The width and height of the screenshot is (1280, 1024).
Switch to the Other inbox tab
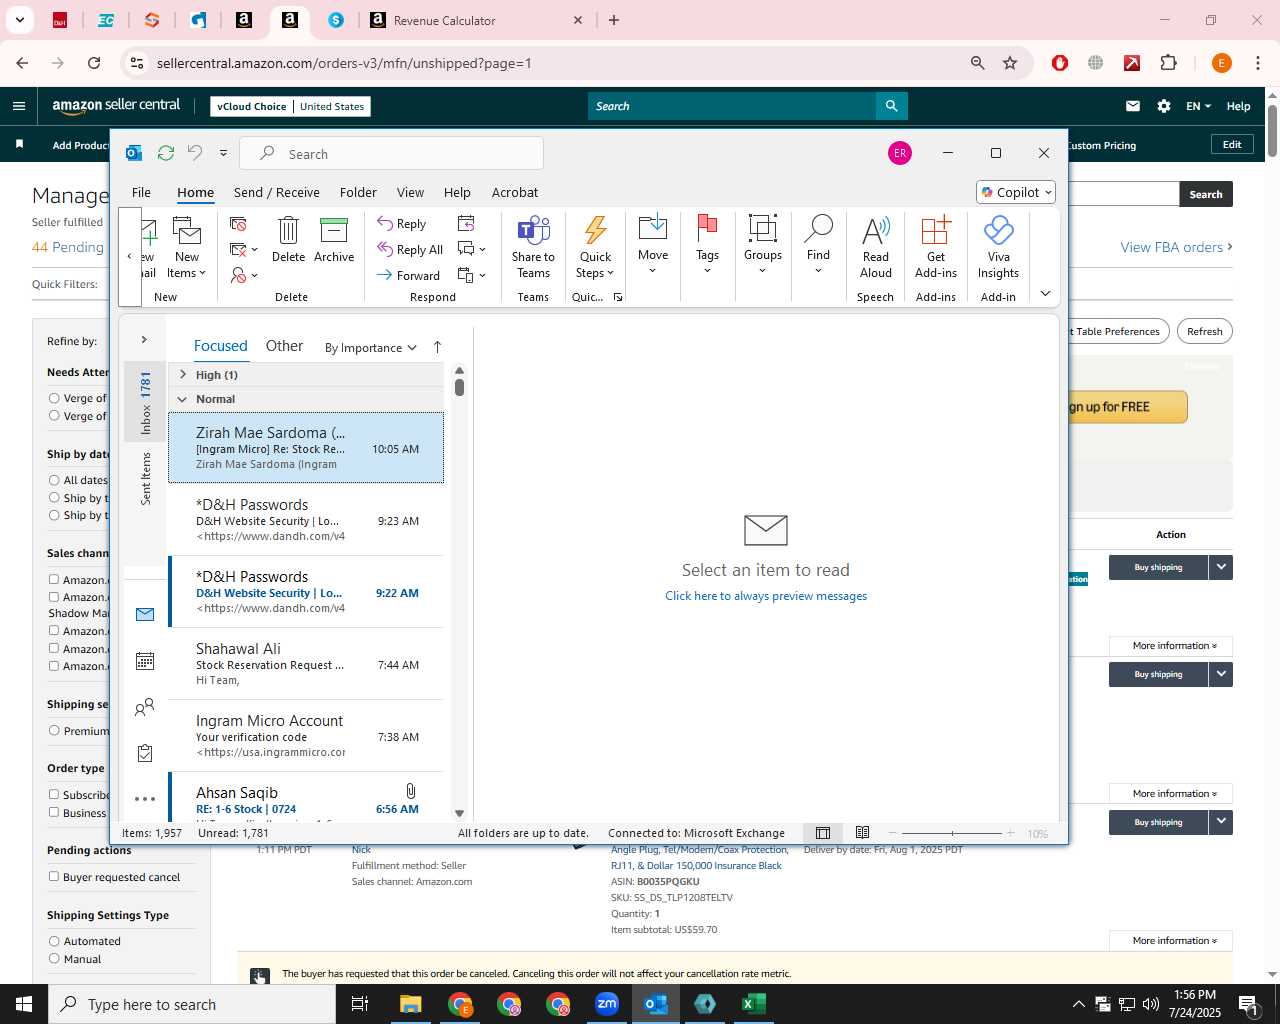tap(284, 346)
